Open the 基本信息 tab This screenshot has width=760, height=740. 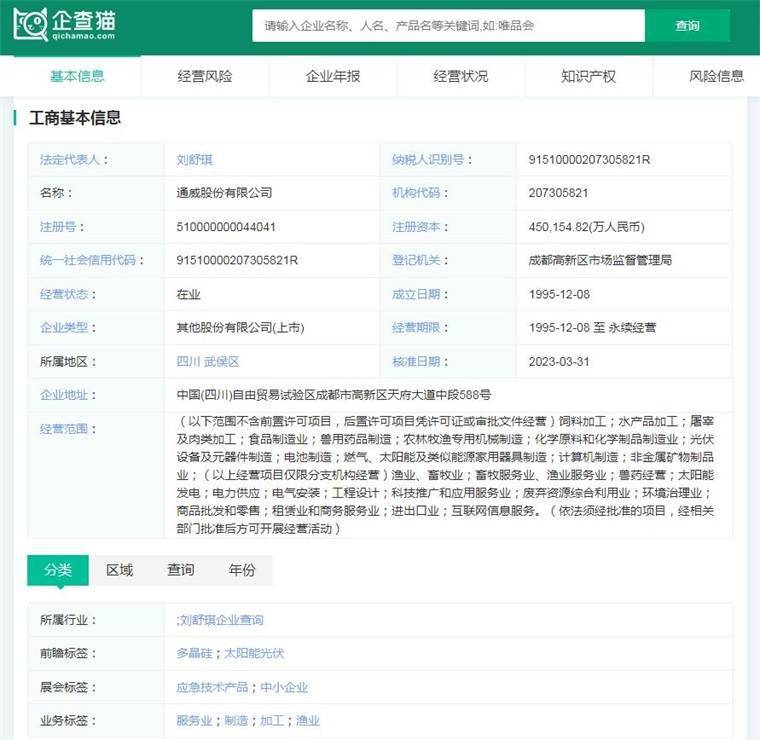[x=77, y=76]
